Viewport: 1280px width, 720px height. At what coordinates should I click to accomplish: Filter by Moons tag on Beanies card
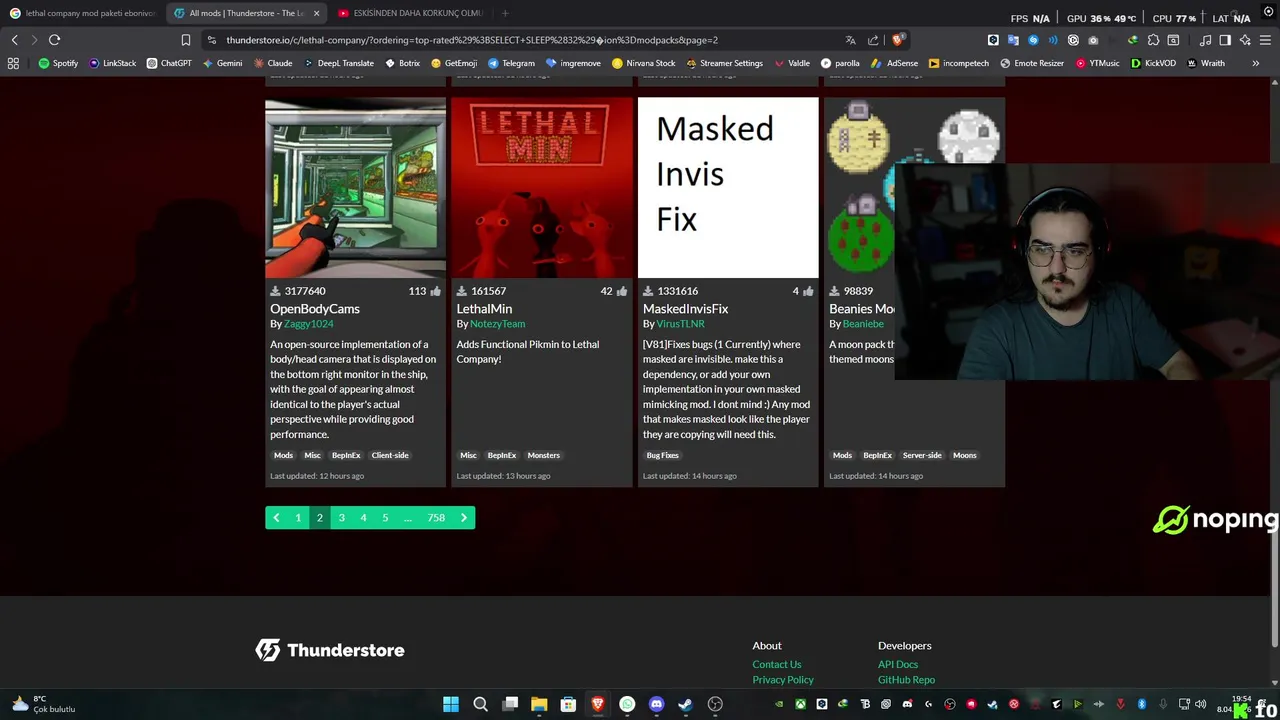(965, 455)
